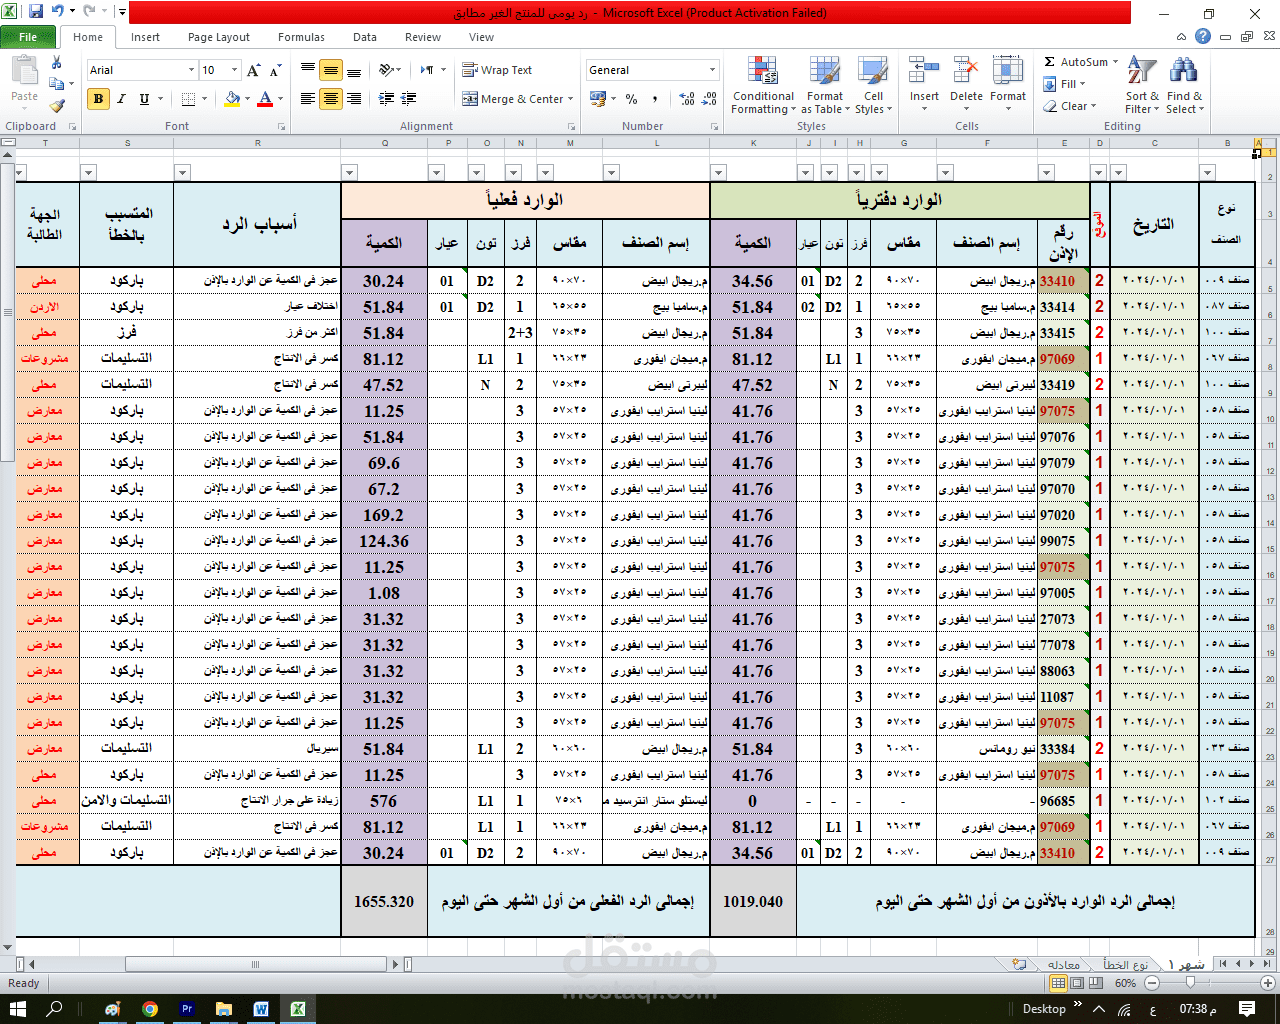Click the Paste clipboard icon
This screenshot has height=1024, width=1280.
(x=24, y=72)
